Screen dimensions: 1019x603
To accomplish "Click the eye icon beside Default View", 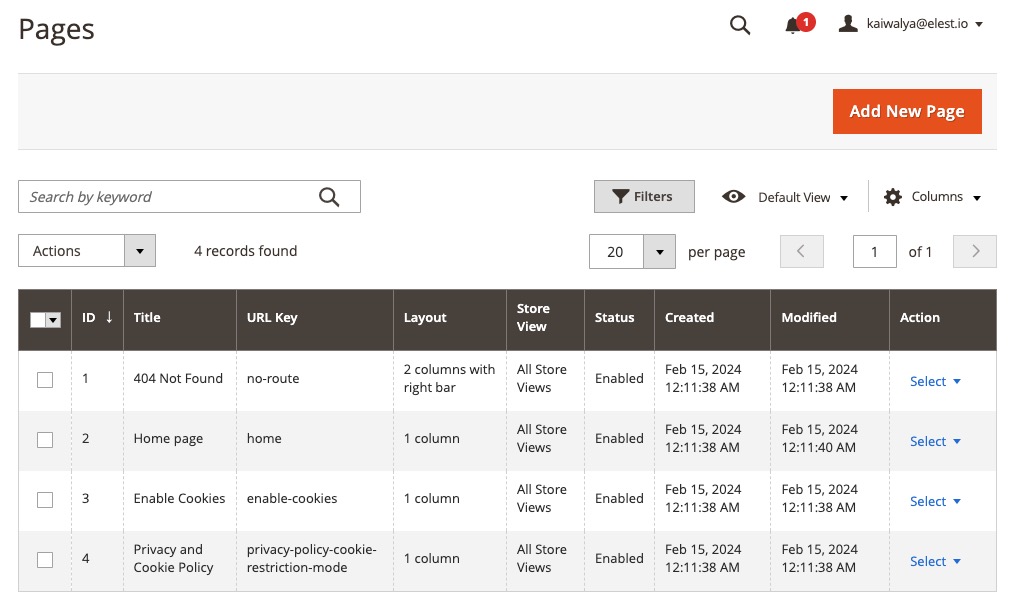I will pyautogui.click(x=734, y=196).
